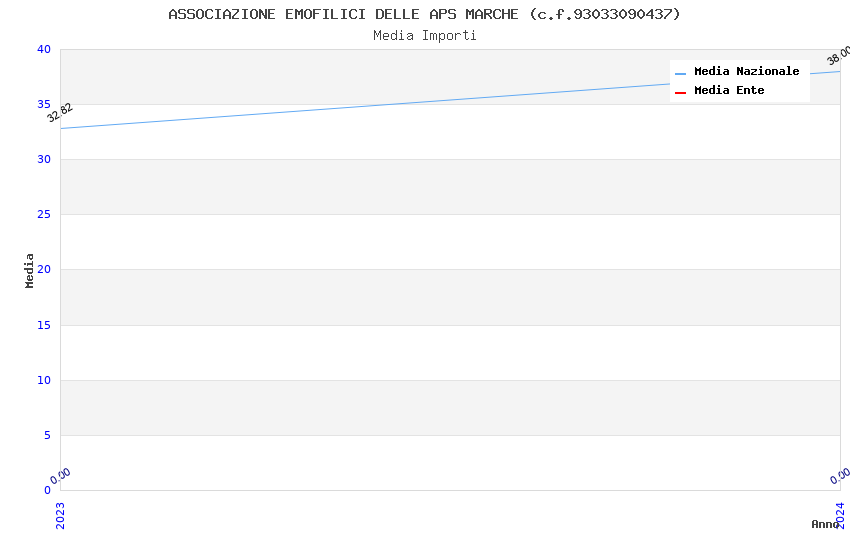Click the 40 y-axis tick label
850x550 pixels.
point(44,49)
